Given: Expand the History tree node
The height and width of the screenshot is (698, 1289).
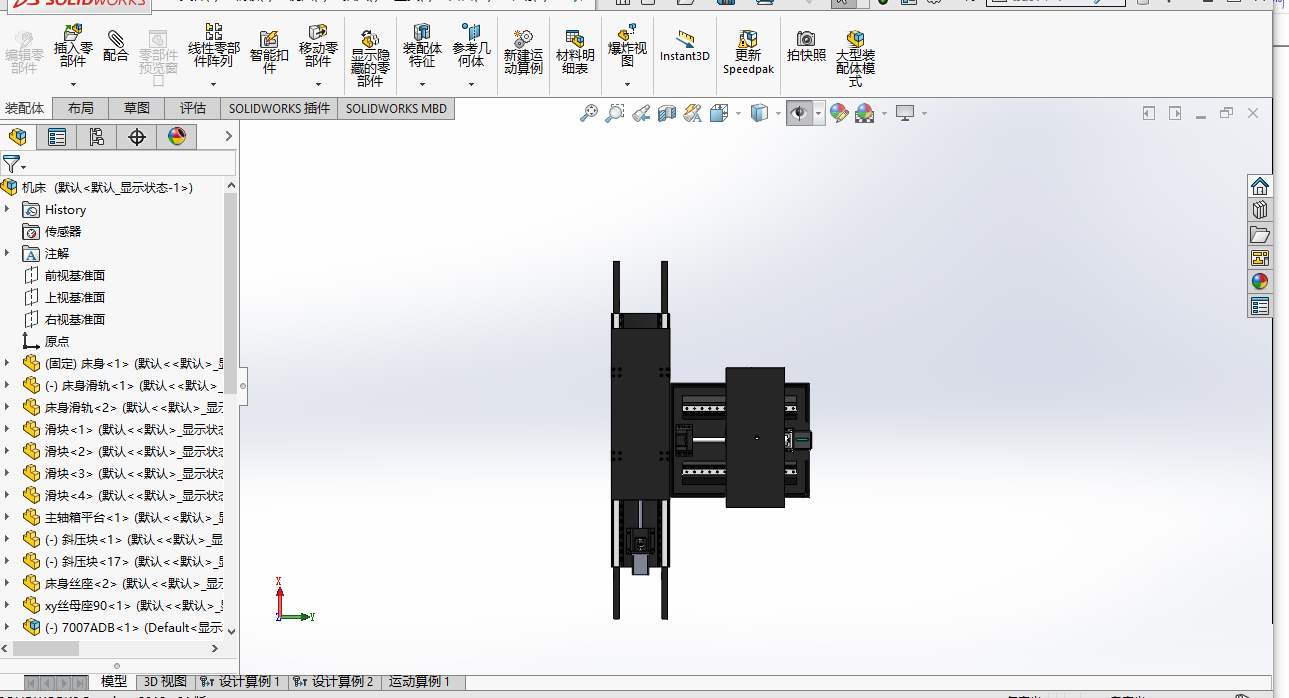Looking at the screenshot, I should click(x=7, y=209).
